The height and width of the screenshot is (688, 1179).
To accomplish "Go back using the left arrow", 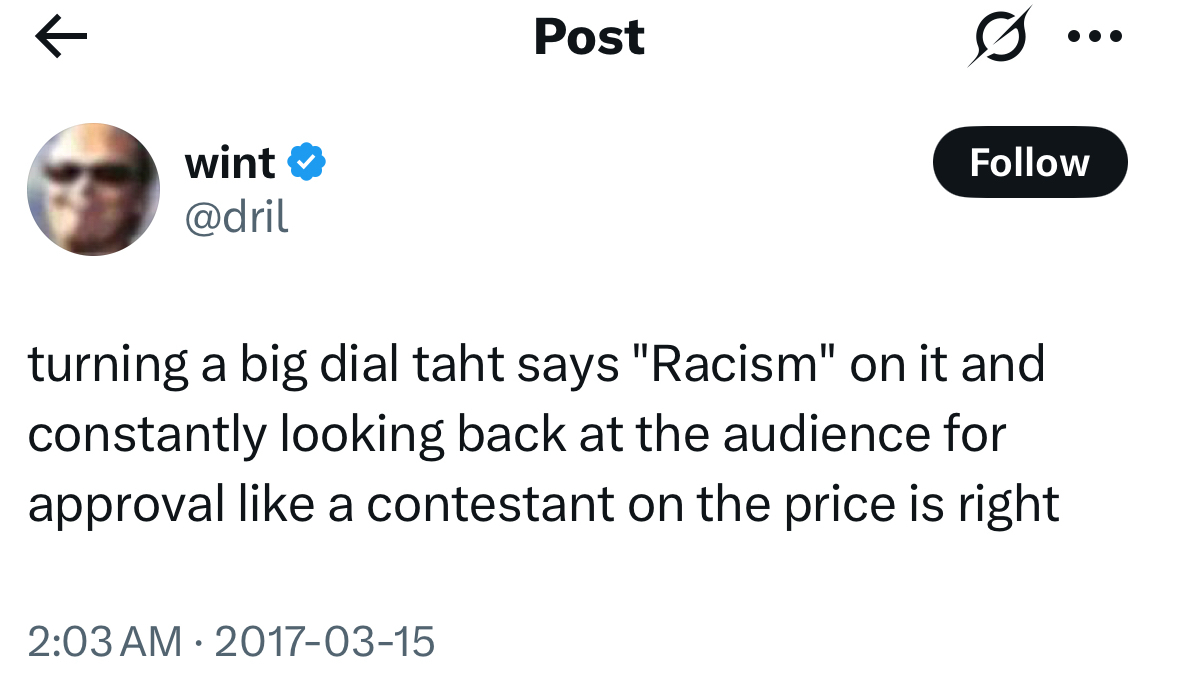I will [61, 38].
